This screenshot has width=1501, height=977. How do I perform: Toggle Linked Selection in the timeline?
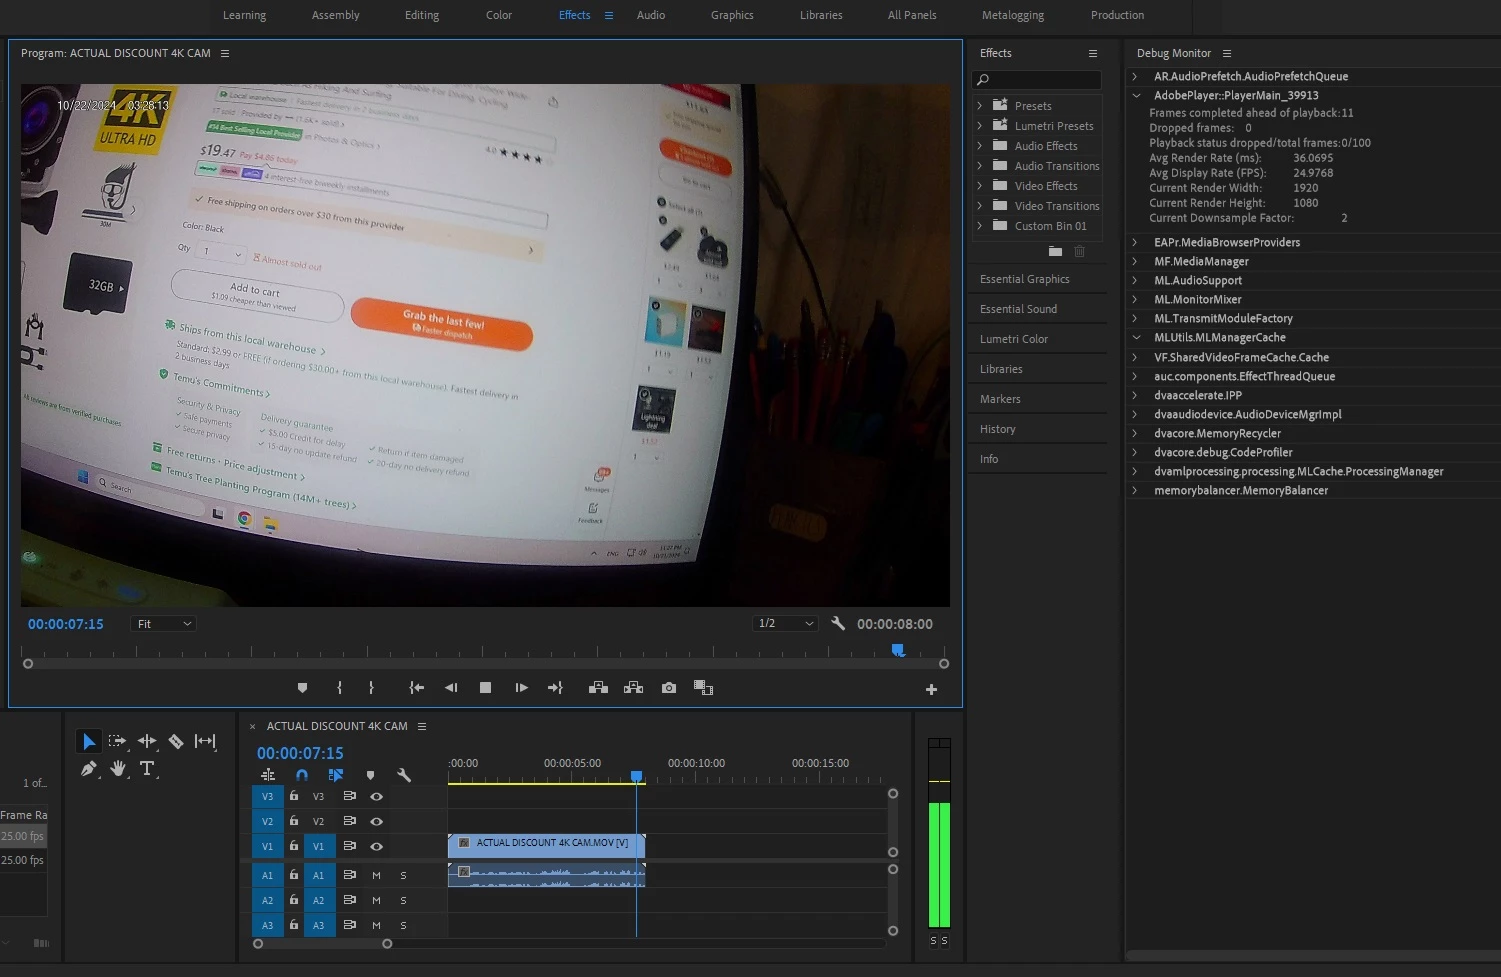[x=336, y=775]
